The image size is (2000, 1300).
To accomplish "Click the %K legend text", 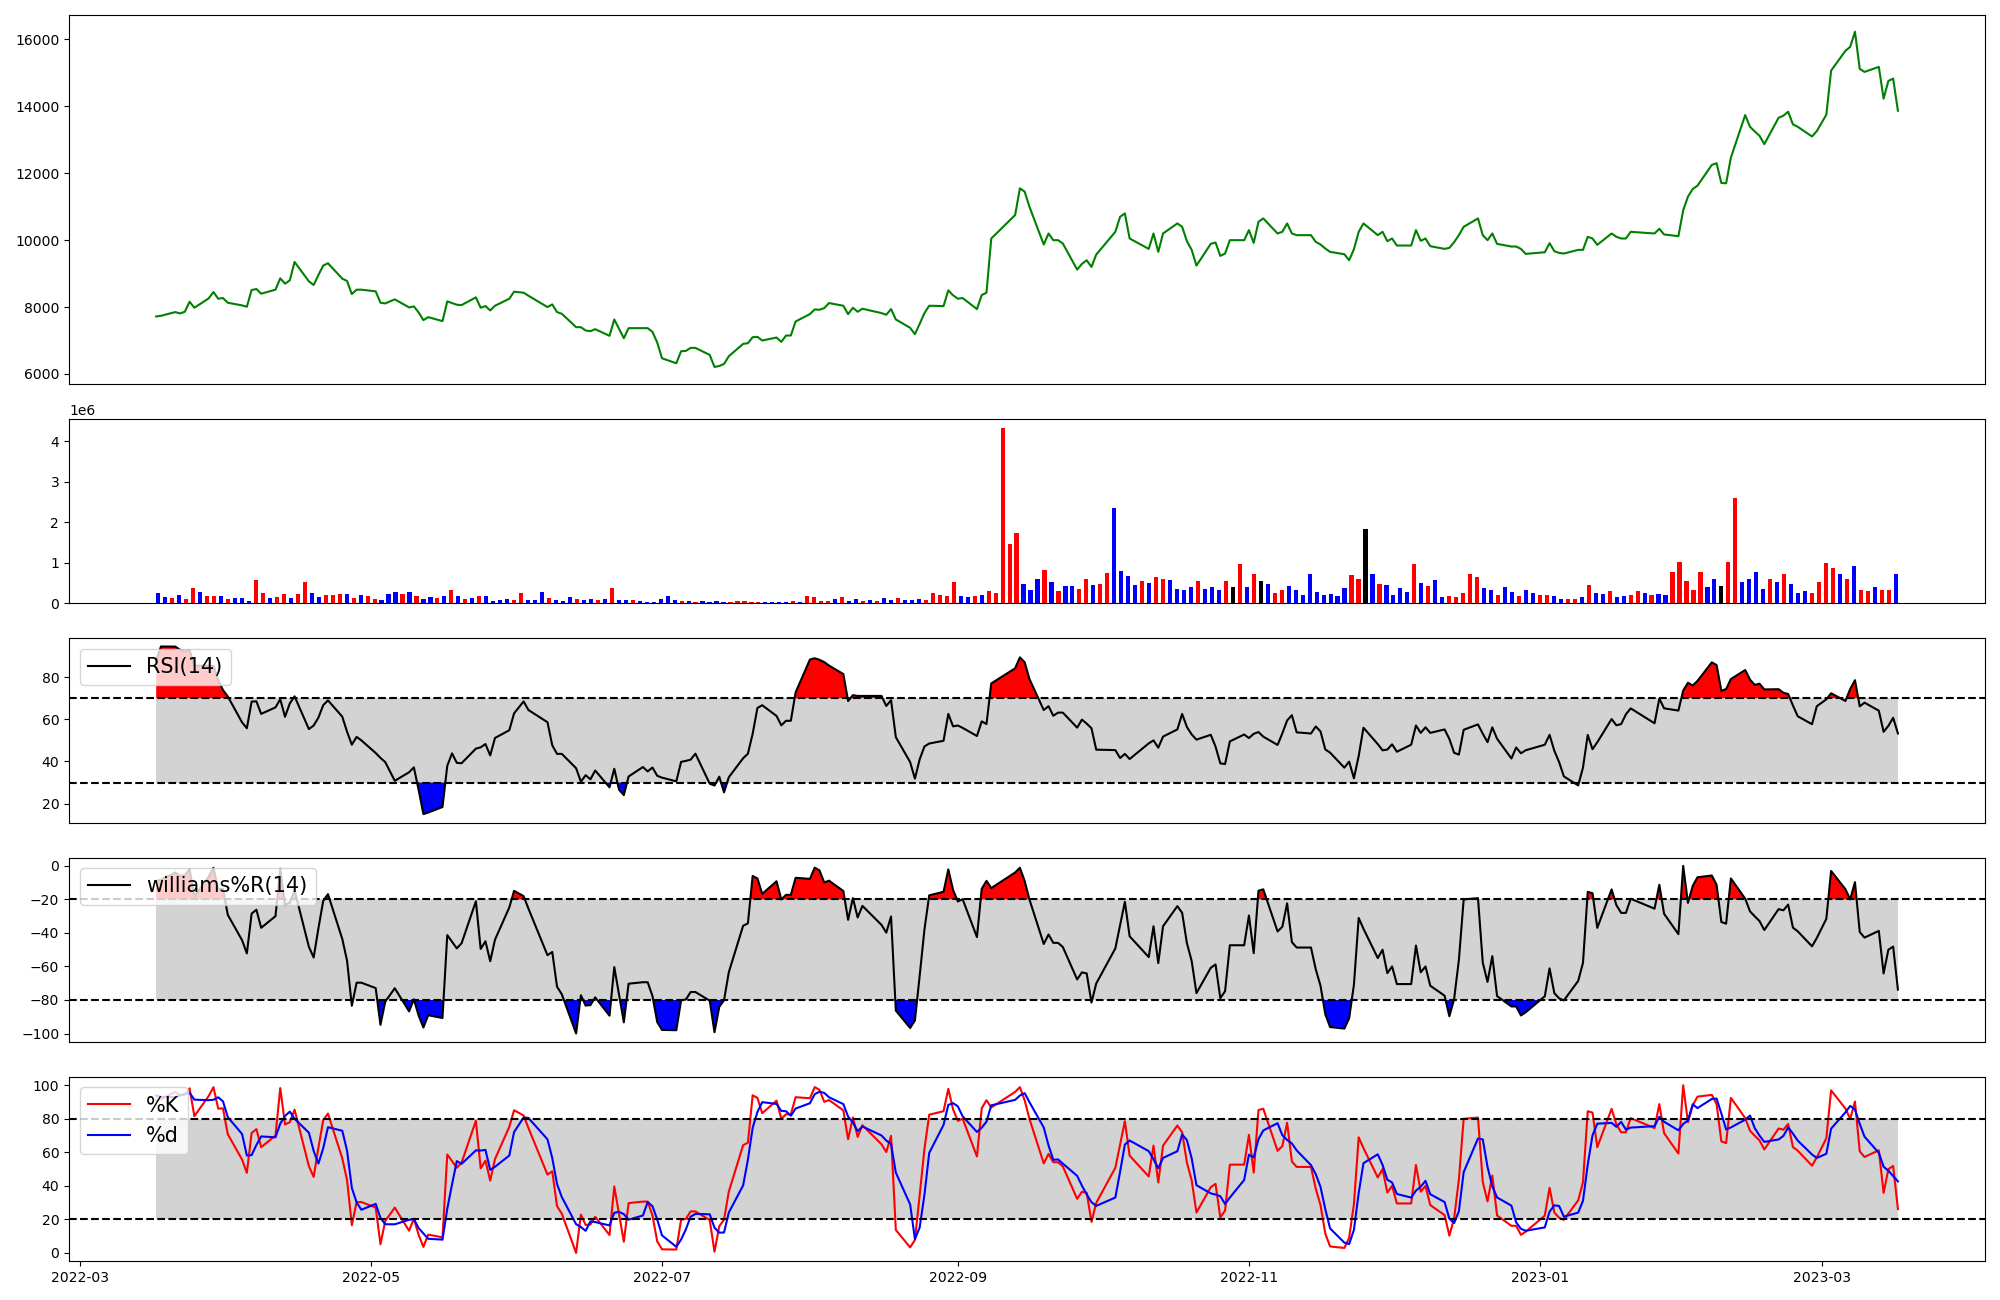I will click(x=162, y=1105).
